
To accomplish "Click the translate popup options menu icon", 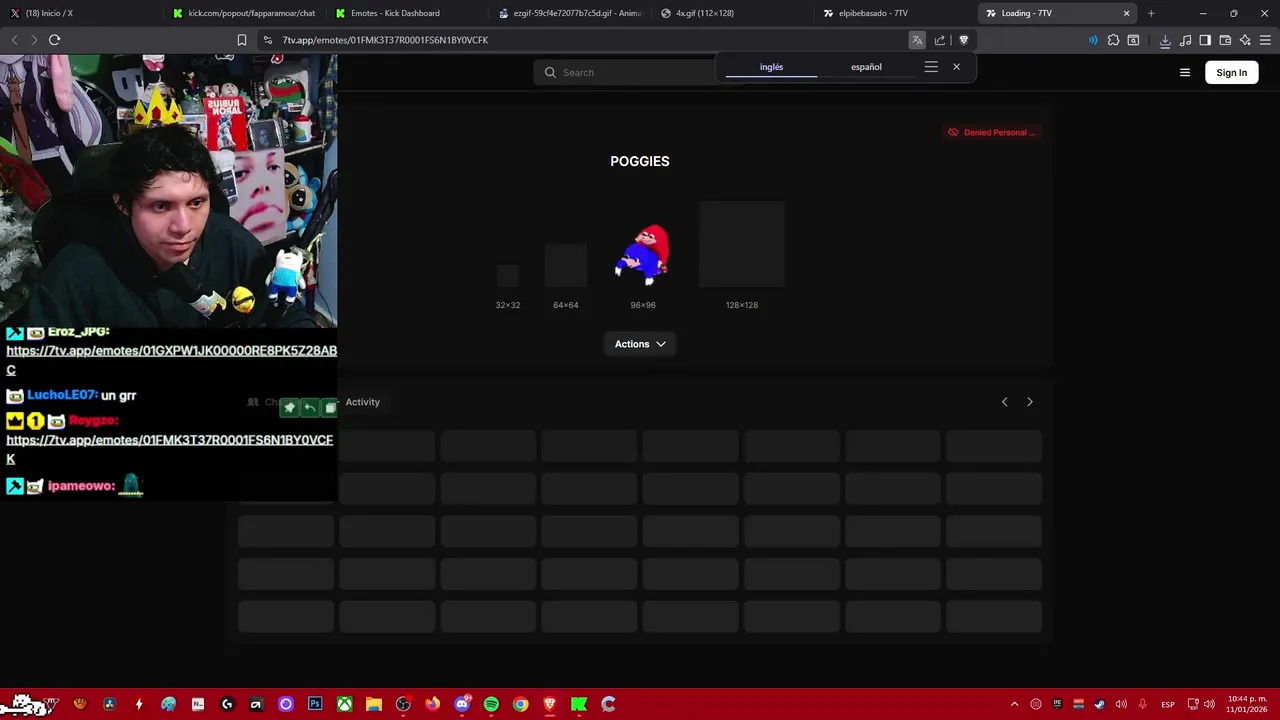I will tap(931, 67).
